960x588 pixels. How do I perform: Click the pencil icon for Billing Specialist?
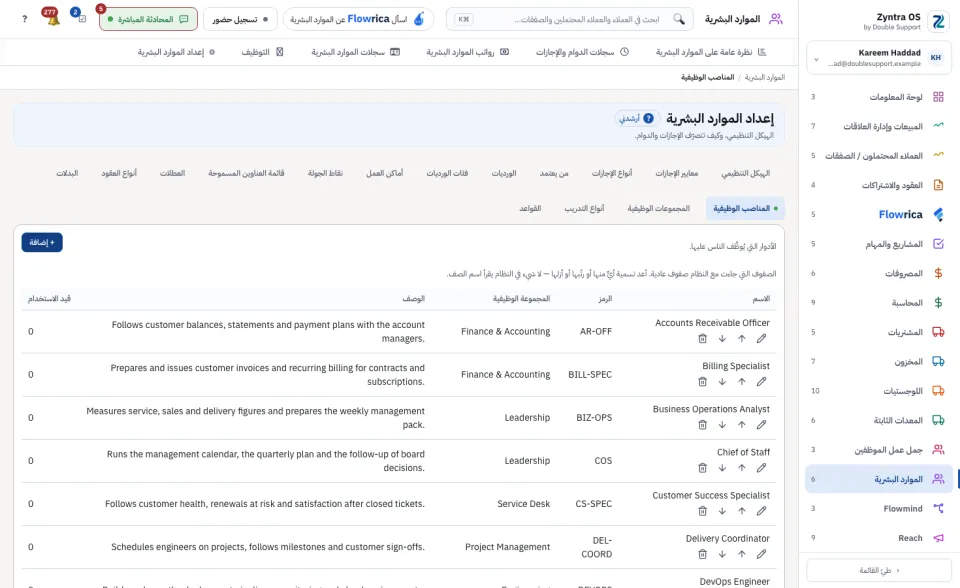click(761, 382)
